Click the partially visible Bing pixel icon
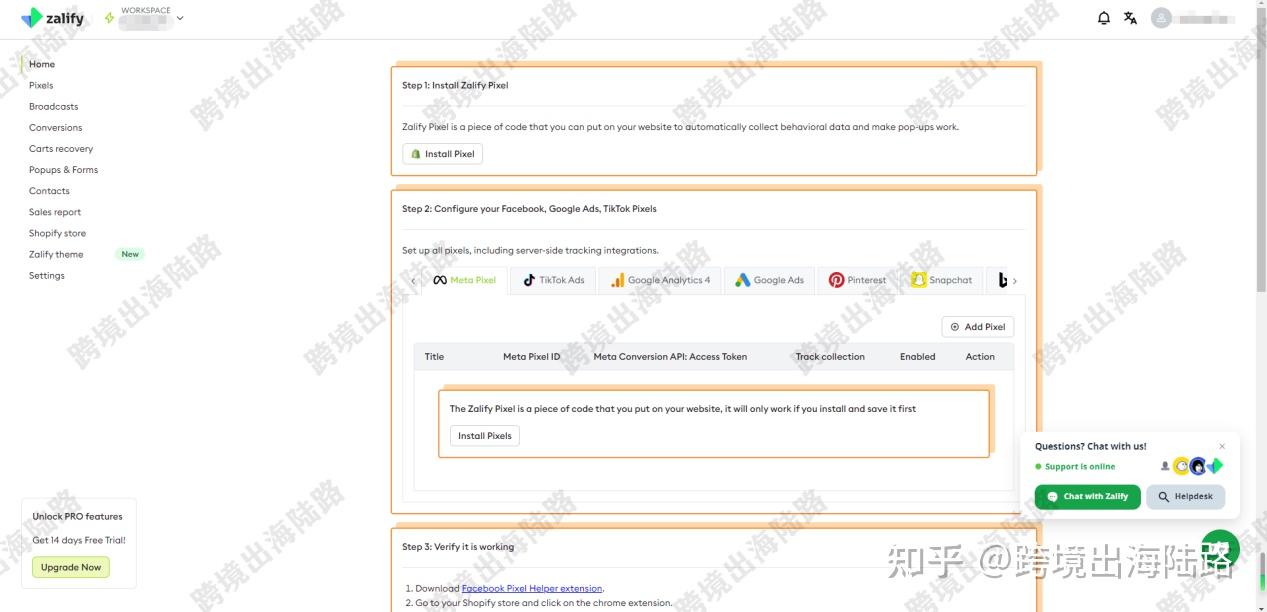1267x612 pixels. click(1003, 280)
